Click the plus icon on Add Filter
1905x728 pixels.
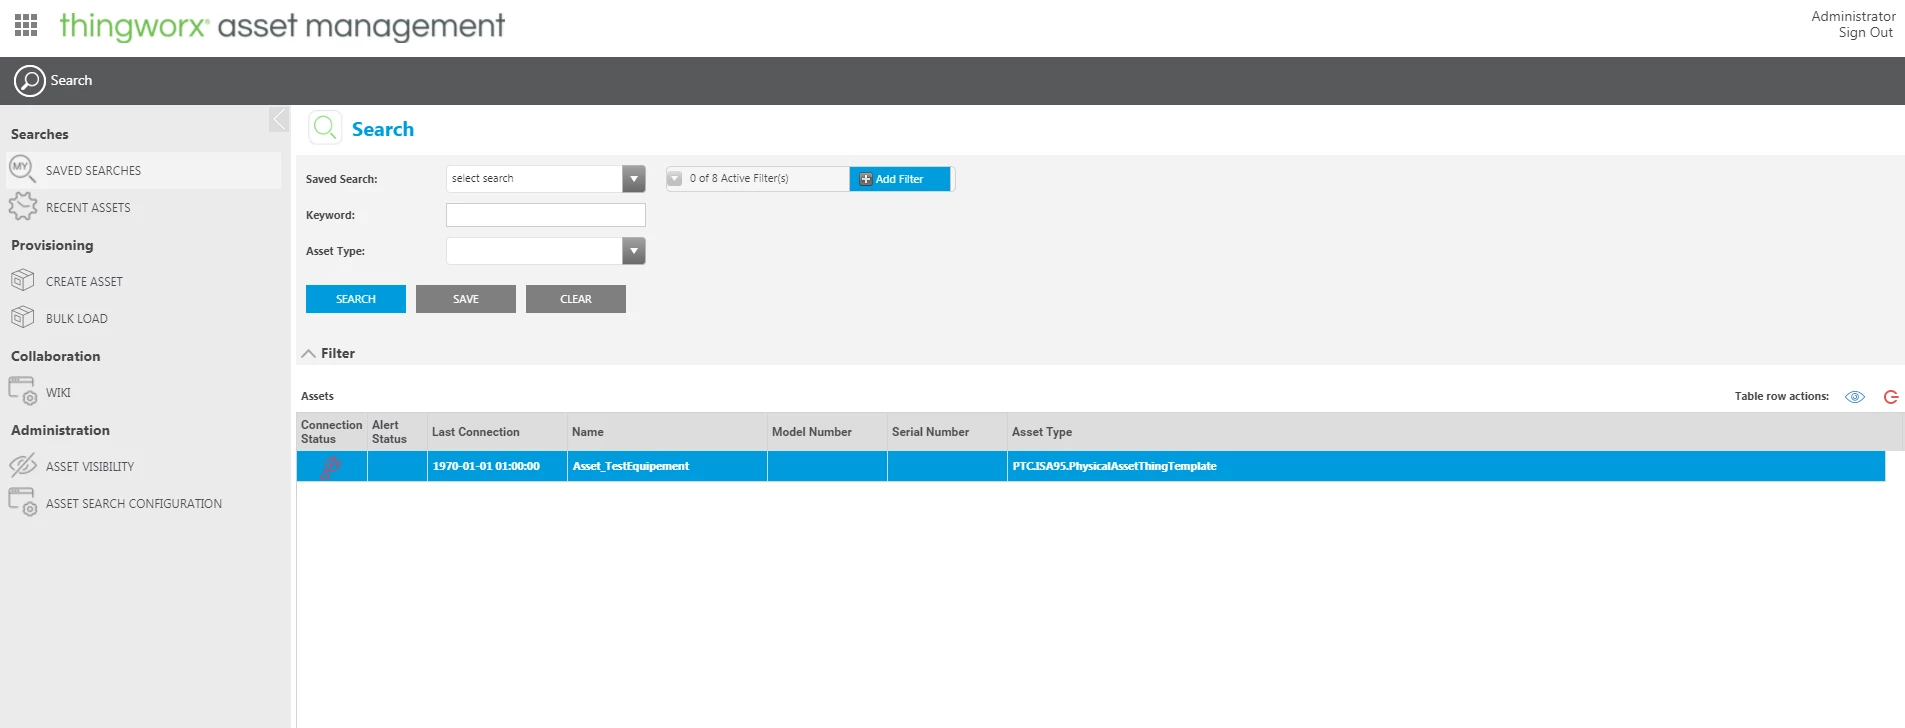866,179
